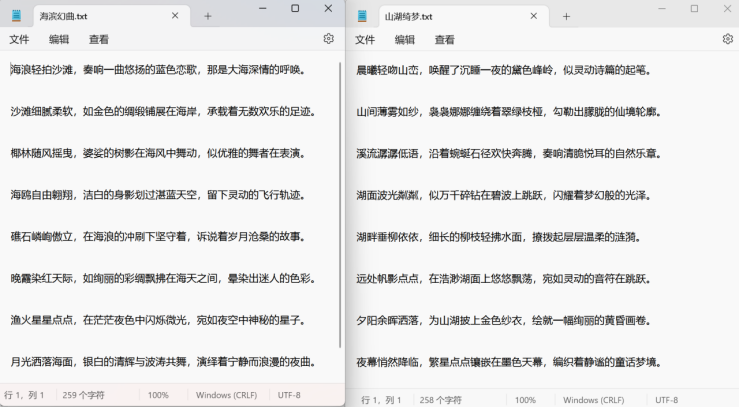The image size is (740, 407).
Task: Click line starting 沙滩细腻柔软
Action: coord(165,111)
